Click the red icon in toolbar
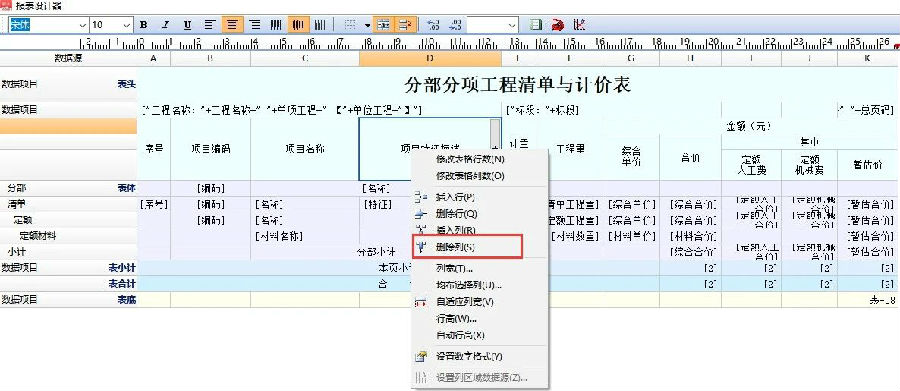900x391 pixels. pos(557,25)
